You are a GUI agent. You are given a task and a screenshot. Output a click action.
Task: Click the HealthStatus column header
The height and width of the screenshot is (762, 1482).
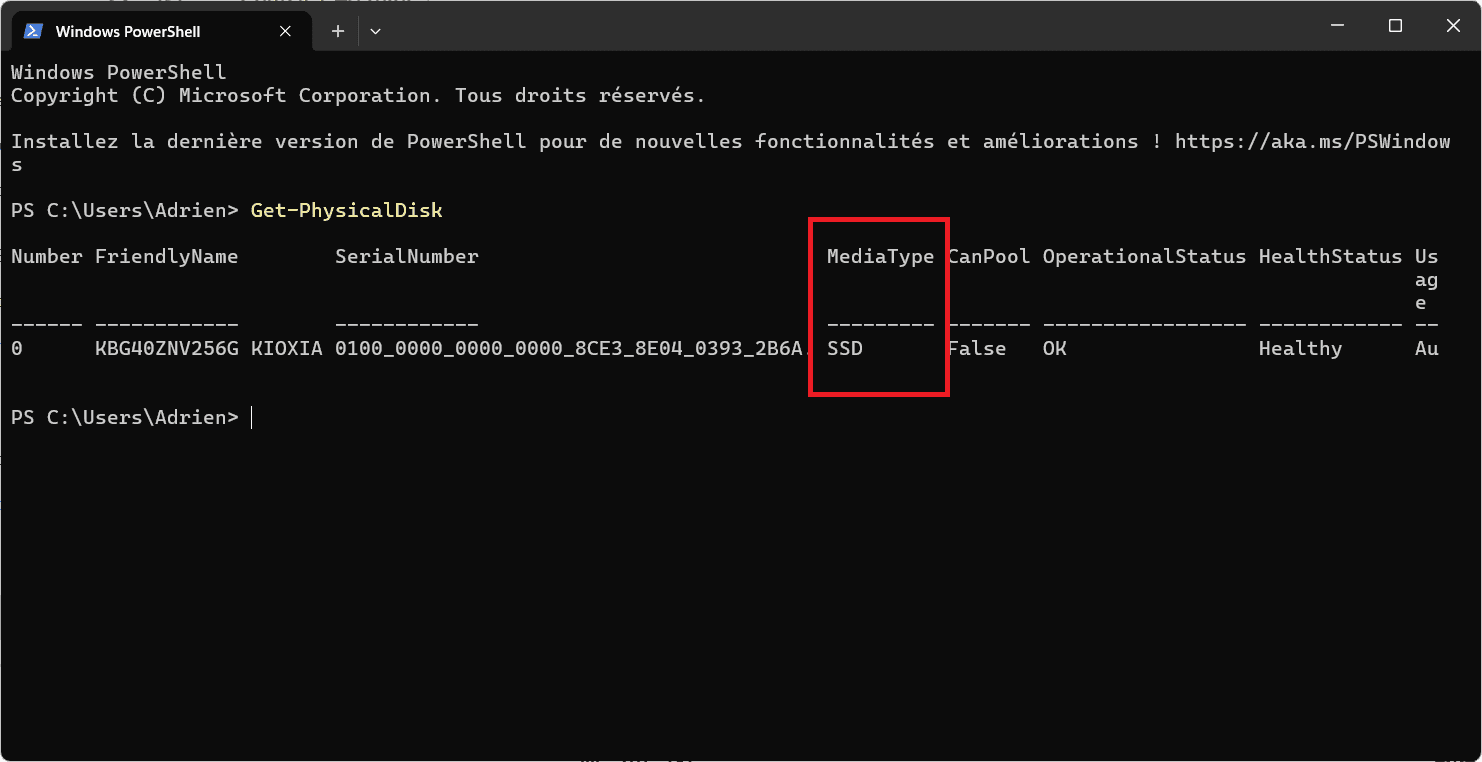click(1330, 257)
